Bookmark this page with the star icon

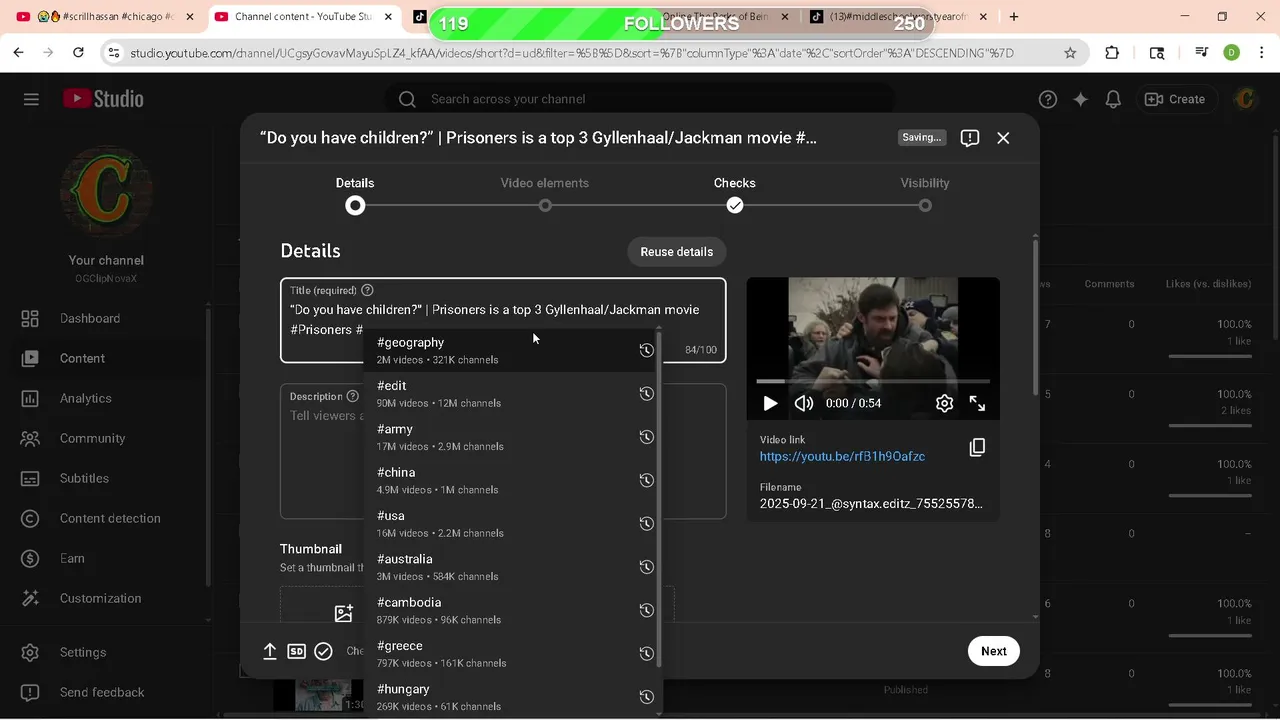point(1070,53)
